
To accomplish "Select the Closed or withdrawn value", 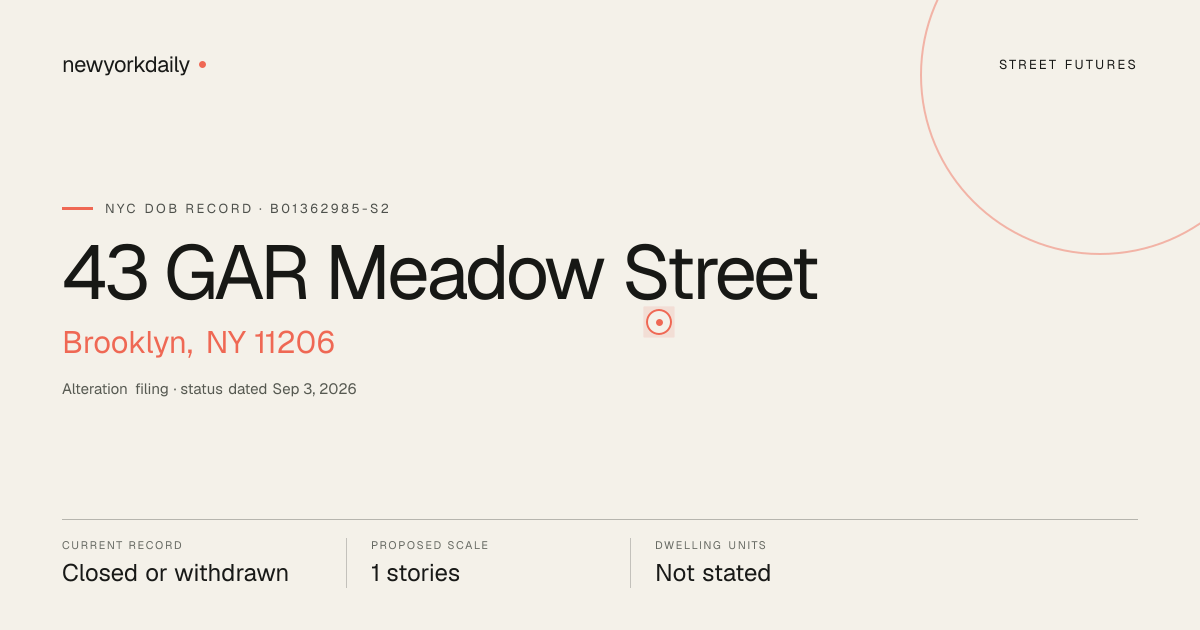I will pos(175,573).
